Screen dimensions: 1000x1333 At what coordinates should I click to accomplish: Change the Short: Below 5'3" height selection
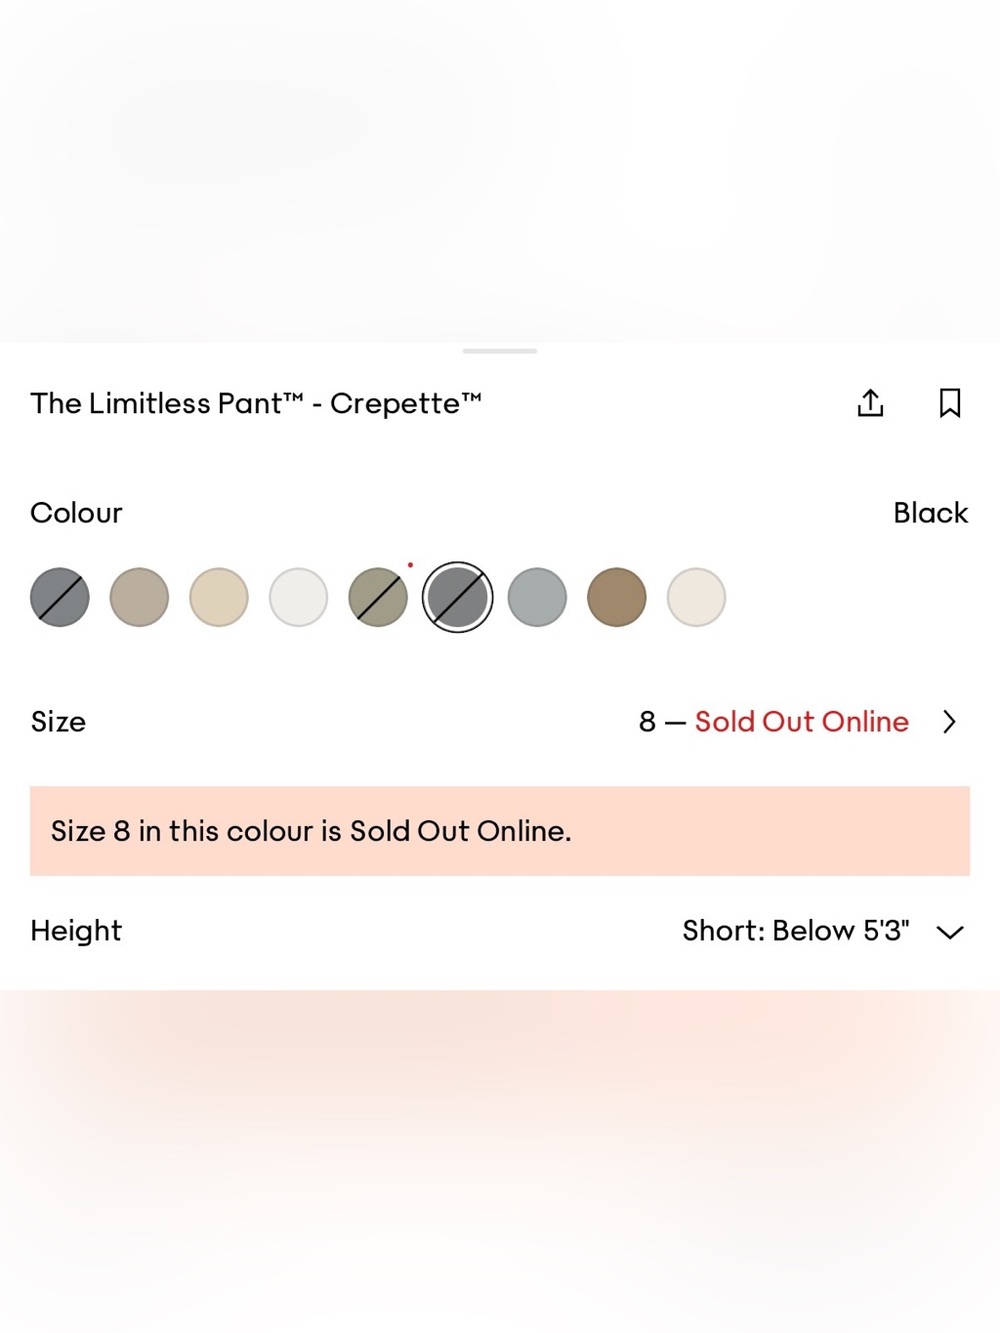pos(796,931)
